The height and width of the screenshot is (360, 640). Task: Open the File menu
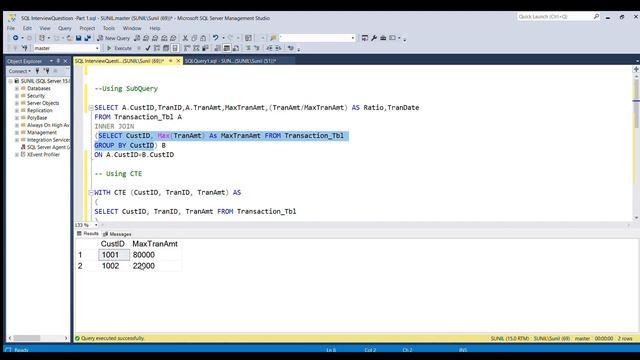pyautogui.click(x=11, y=28)
